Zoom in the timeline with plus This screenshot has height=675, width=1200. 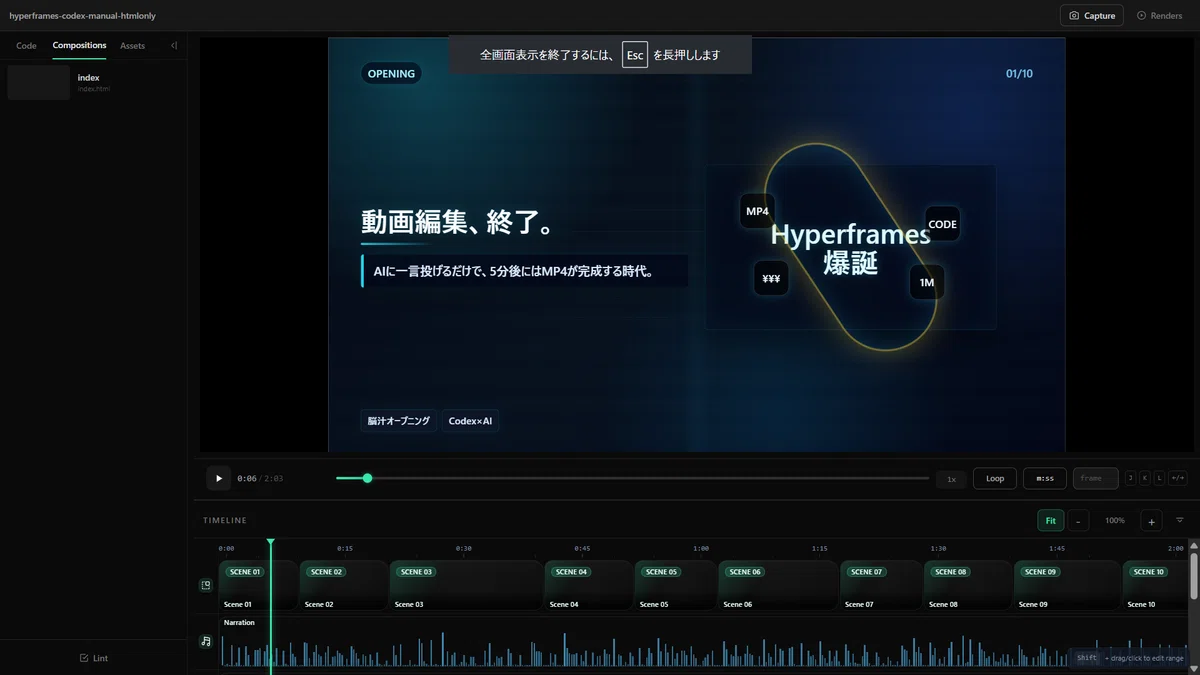click(1151, 520)
